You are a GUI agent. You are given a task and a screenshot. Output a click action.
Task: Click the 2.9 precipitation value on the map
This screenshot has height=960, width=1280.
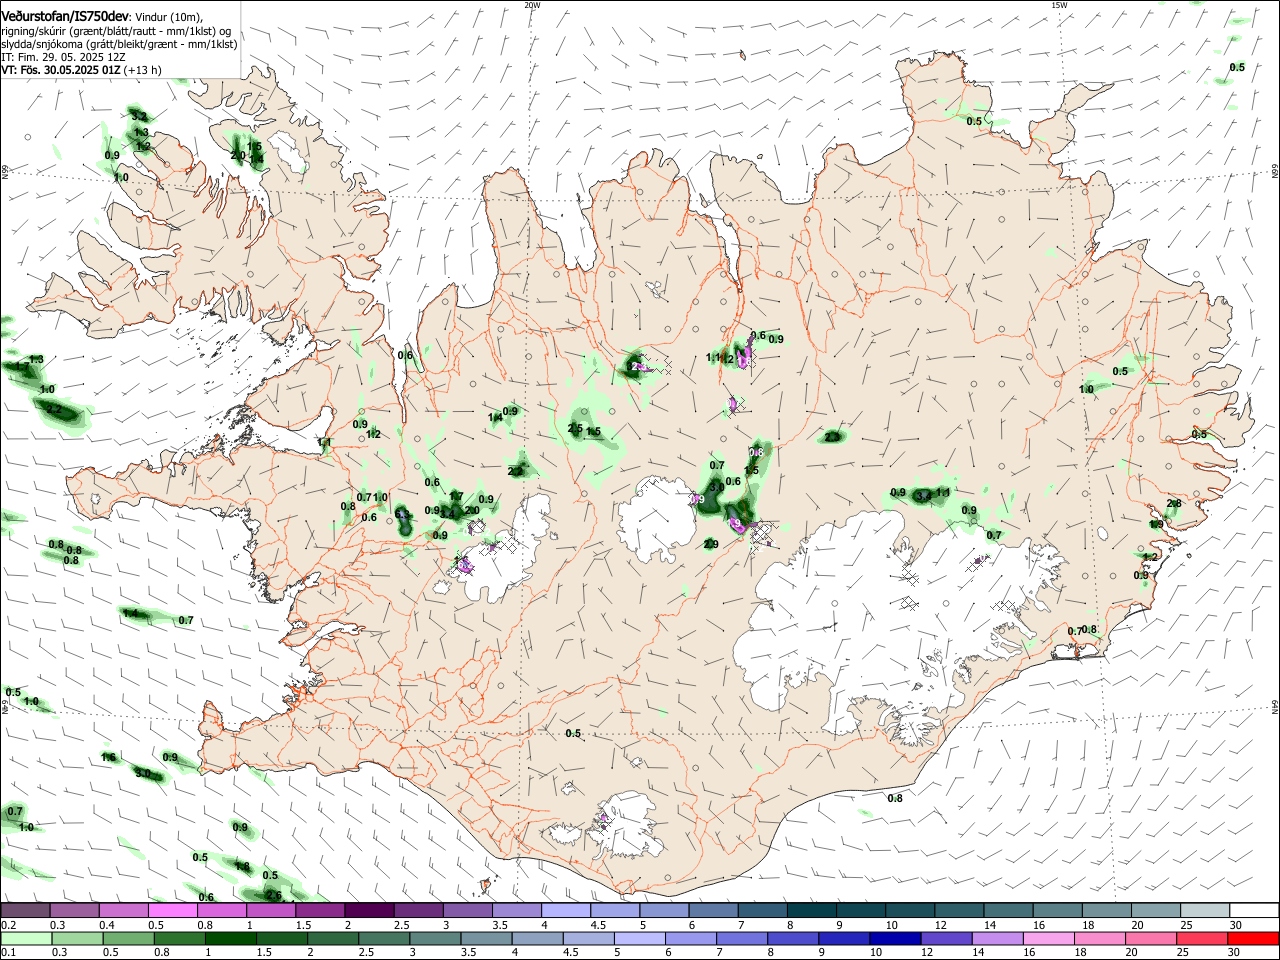(711, 544)
